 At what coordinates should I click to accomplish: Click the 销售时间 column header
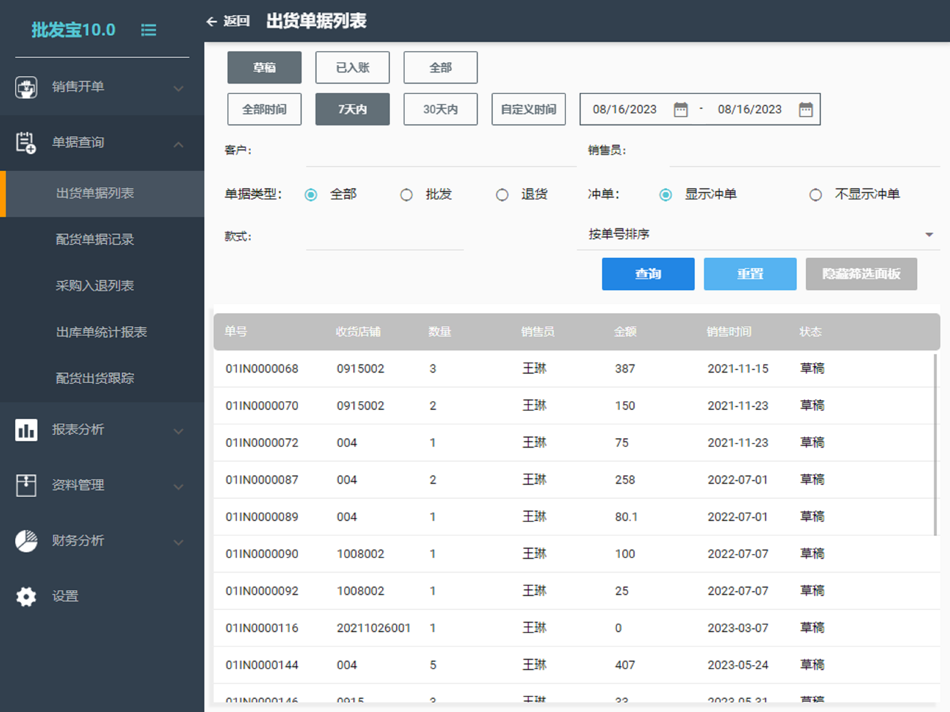[729, 331]
